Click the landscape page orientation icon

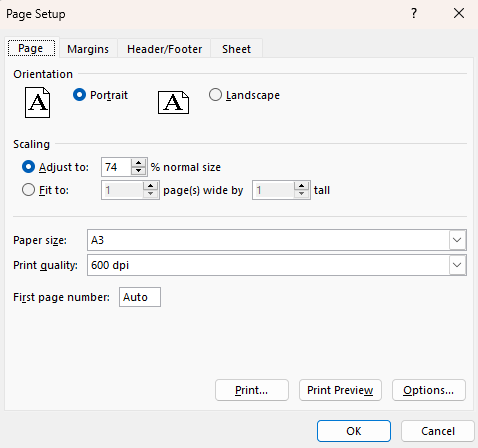pyautogui.click(x=173, y=102)
